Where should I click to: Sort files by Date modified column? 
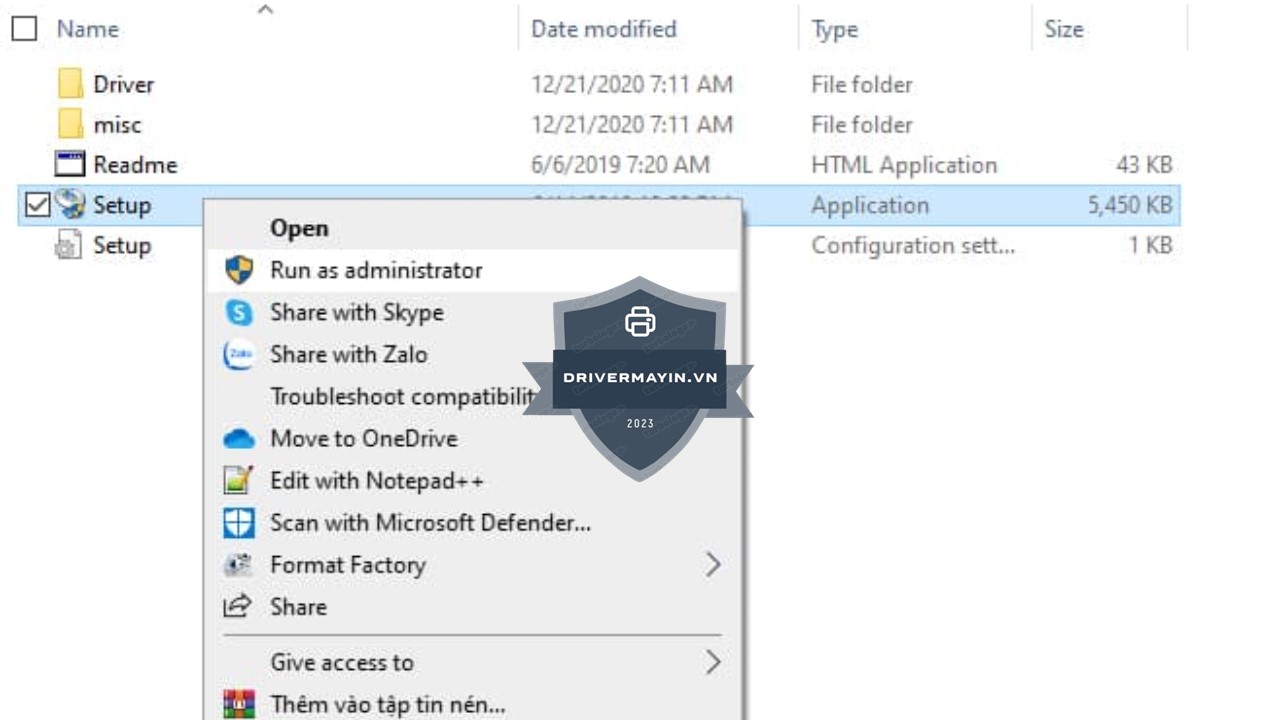pyautogui.click(x=603, y=29)
